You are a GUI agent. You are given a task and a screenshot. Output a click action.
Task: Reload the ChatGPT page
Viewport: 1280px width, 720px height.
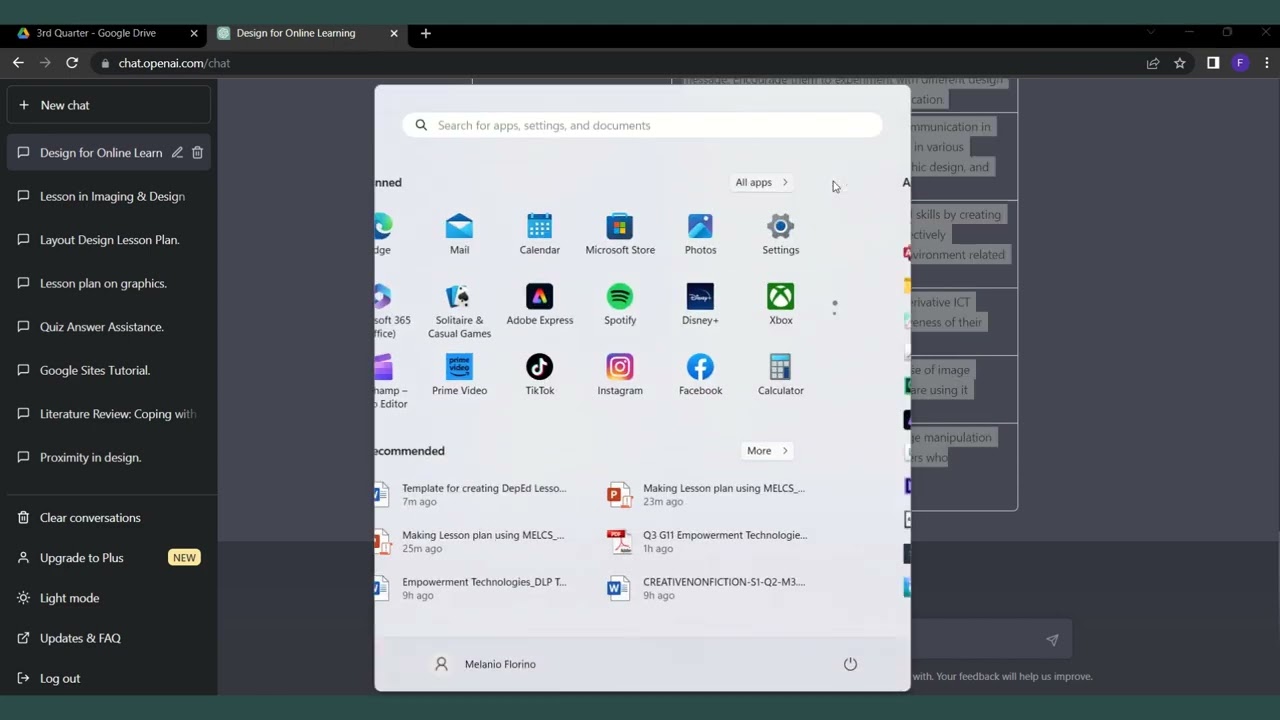[72, 63]
